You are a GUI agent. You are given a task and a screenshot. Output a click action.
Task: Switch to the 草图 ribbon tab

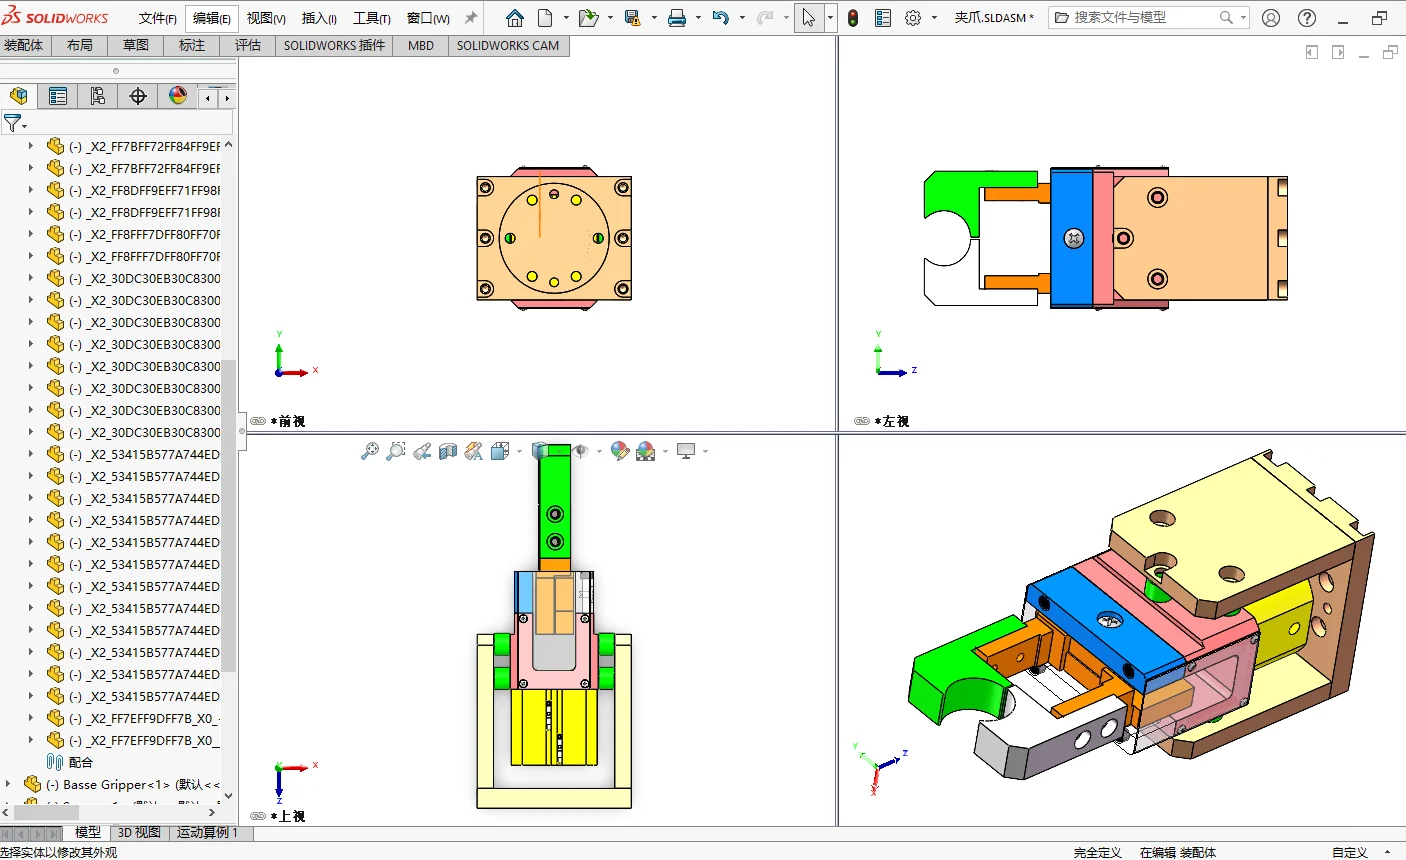point(136,46)
